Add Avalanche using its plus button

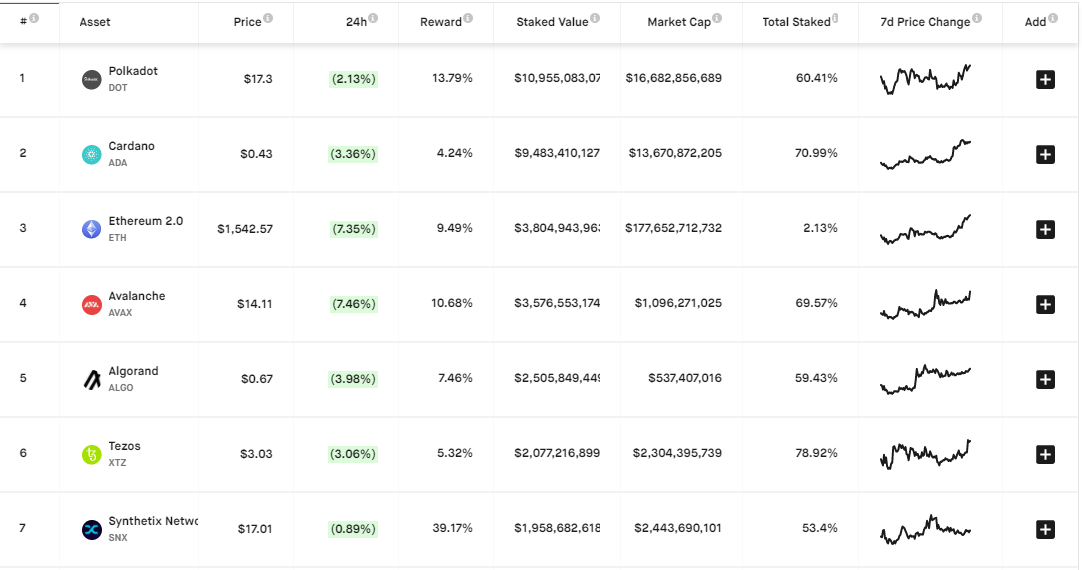tap(1045, 304)
